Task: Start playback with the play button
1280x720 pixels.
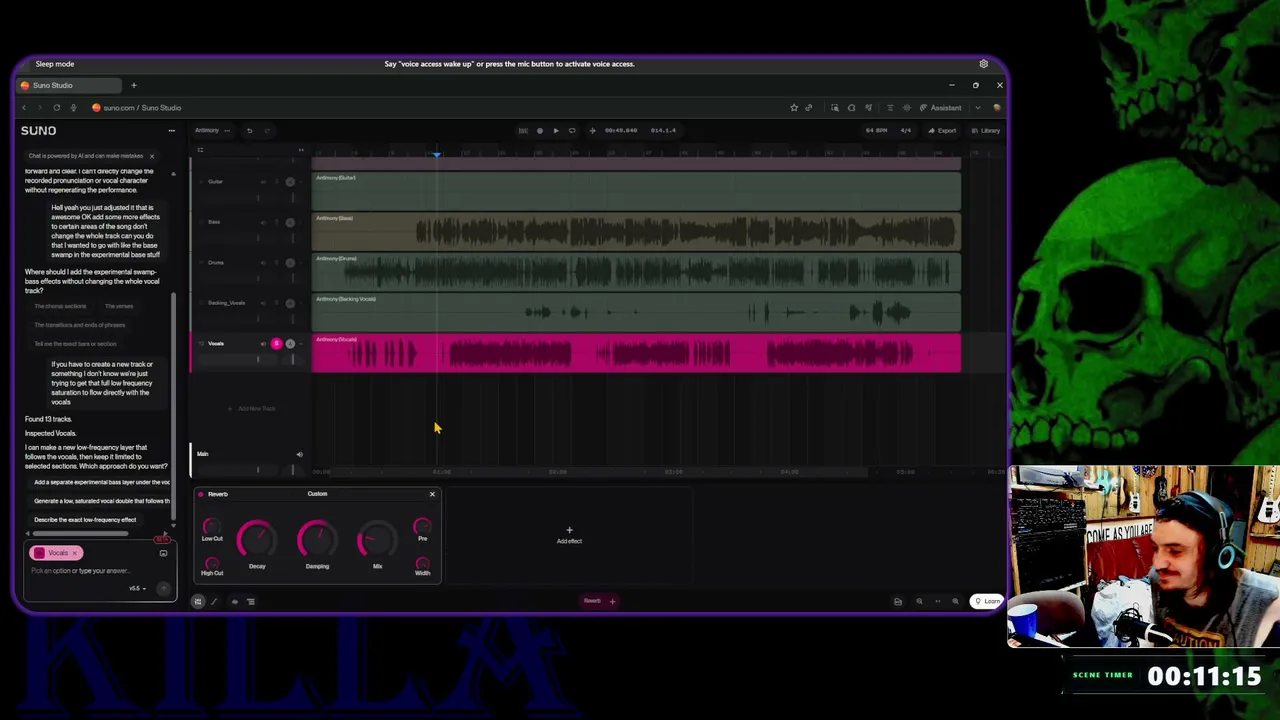Action: pos(556,130)
